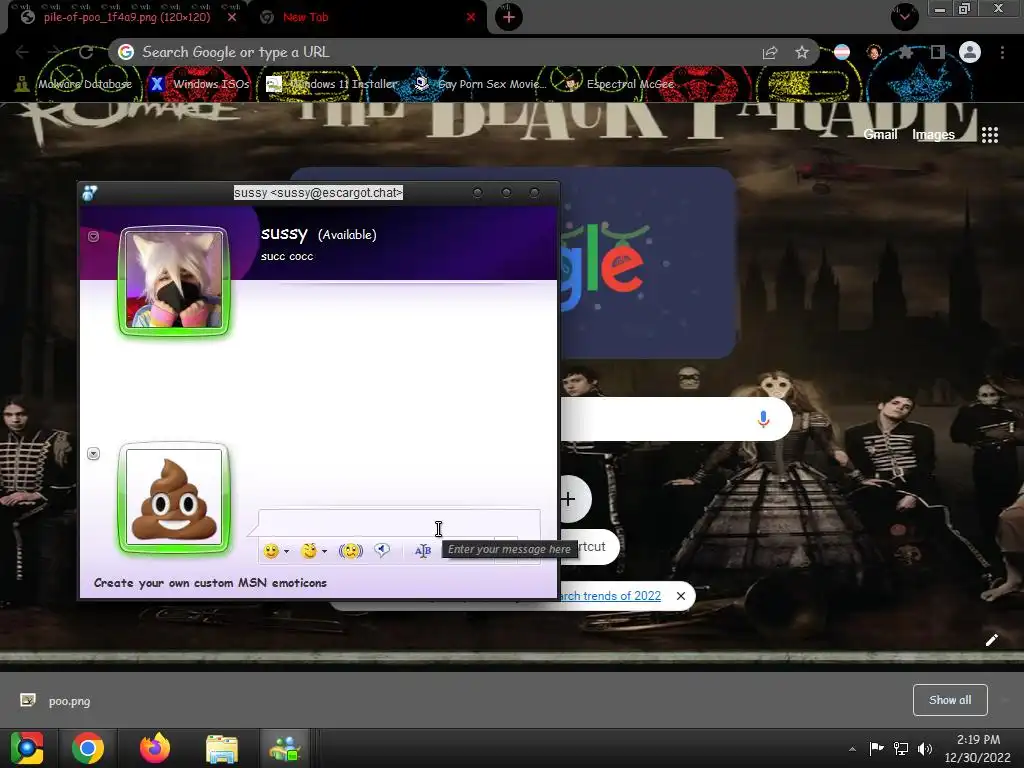Screen dimensions: 1024x768
Task: Open the Start button on taskbar
Action: tap(27, 748)
